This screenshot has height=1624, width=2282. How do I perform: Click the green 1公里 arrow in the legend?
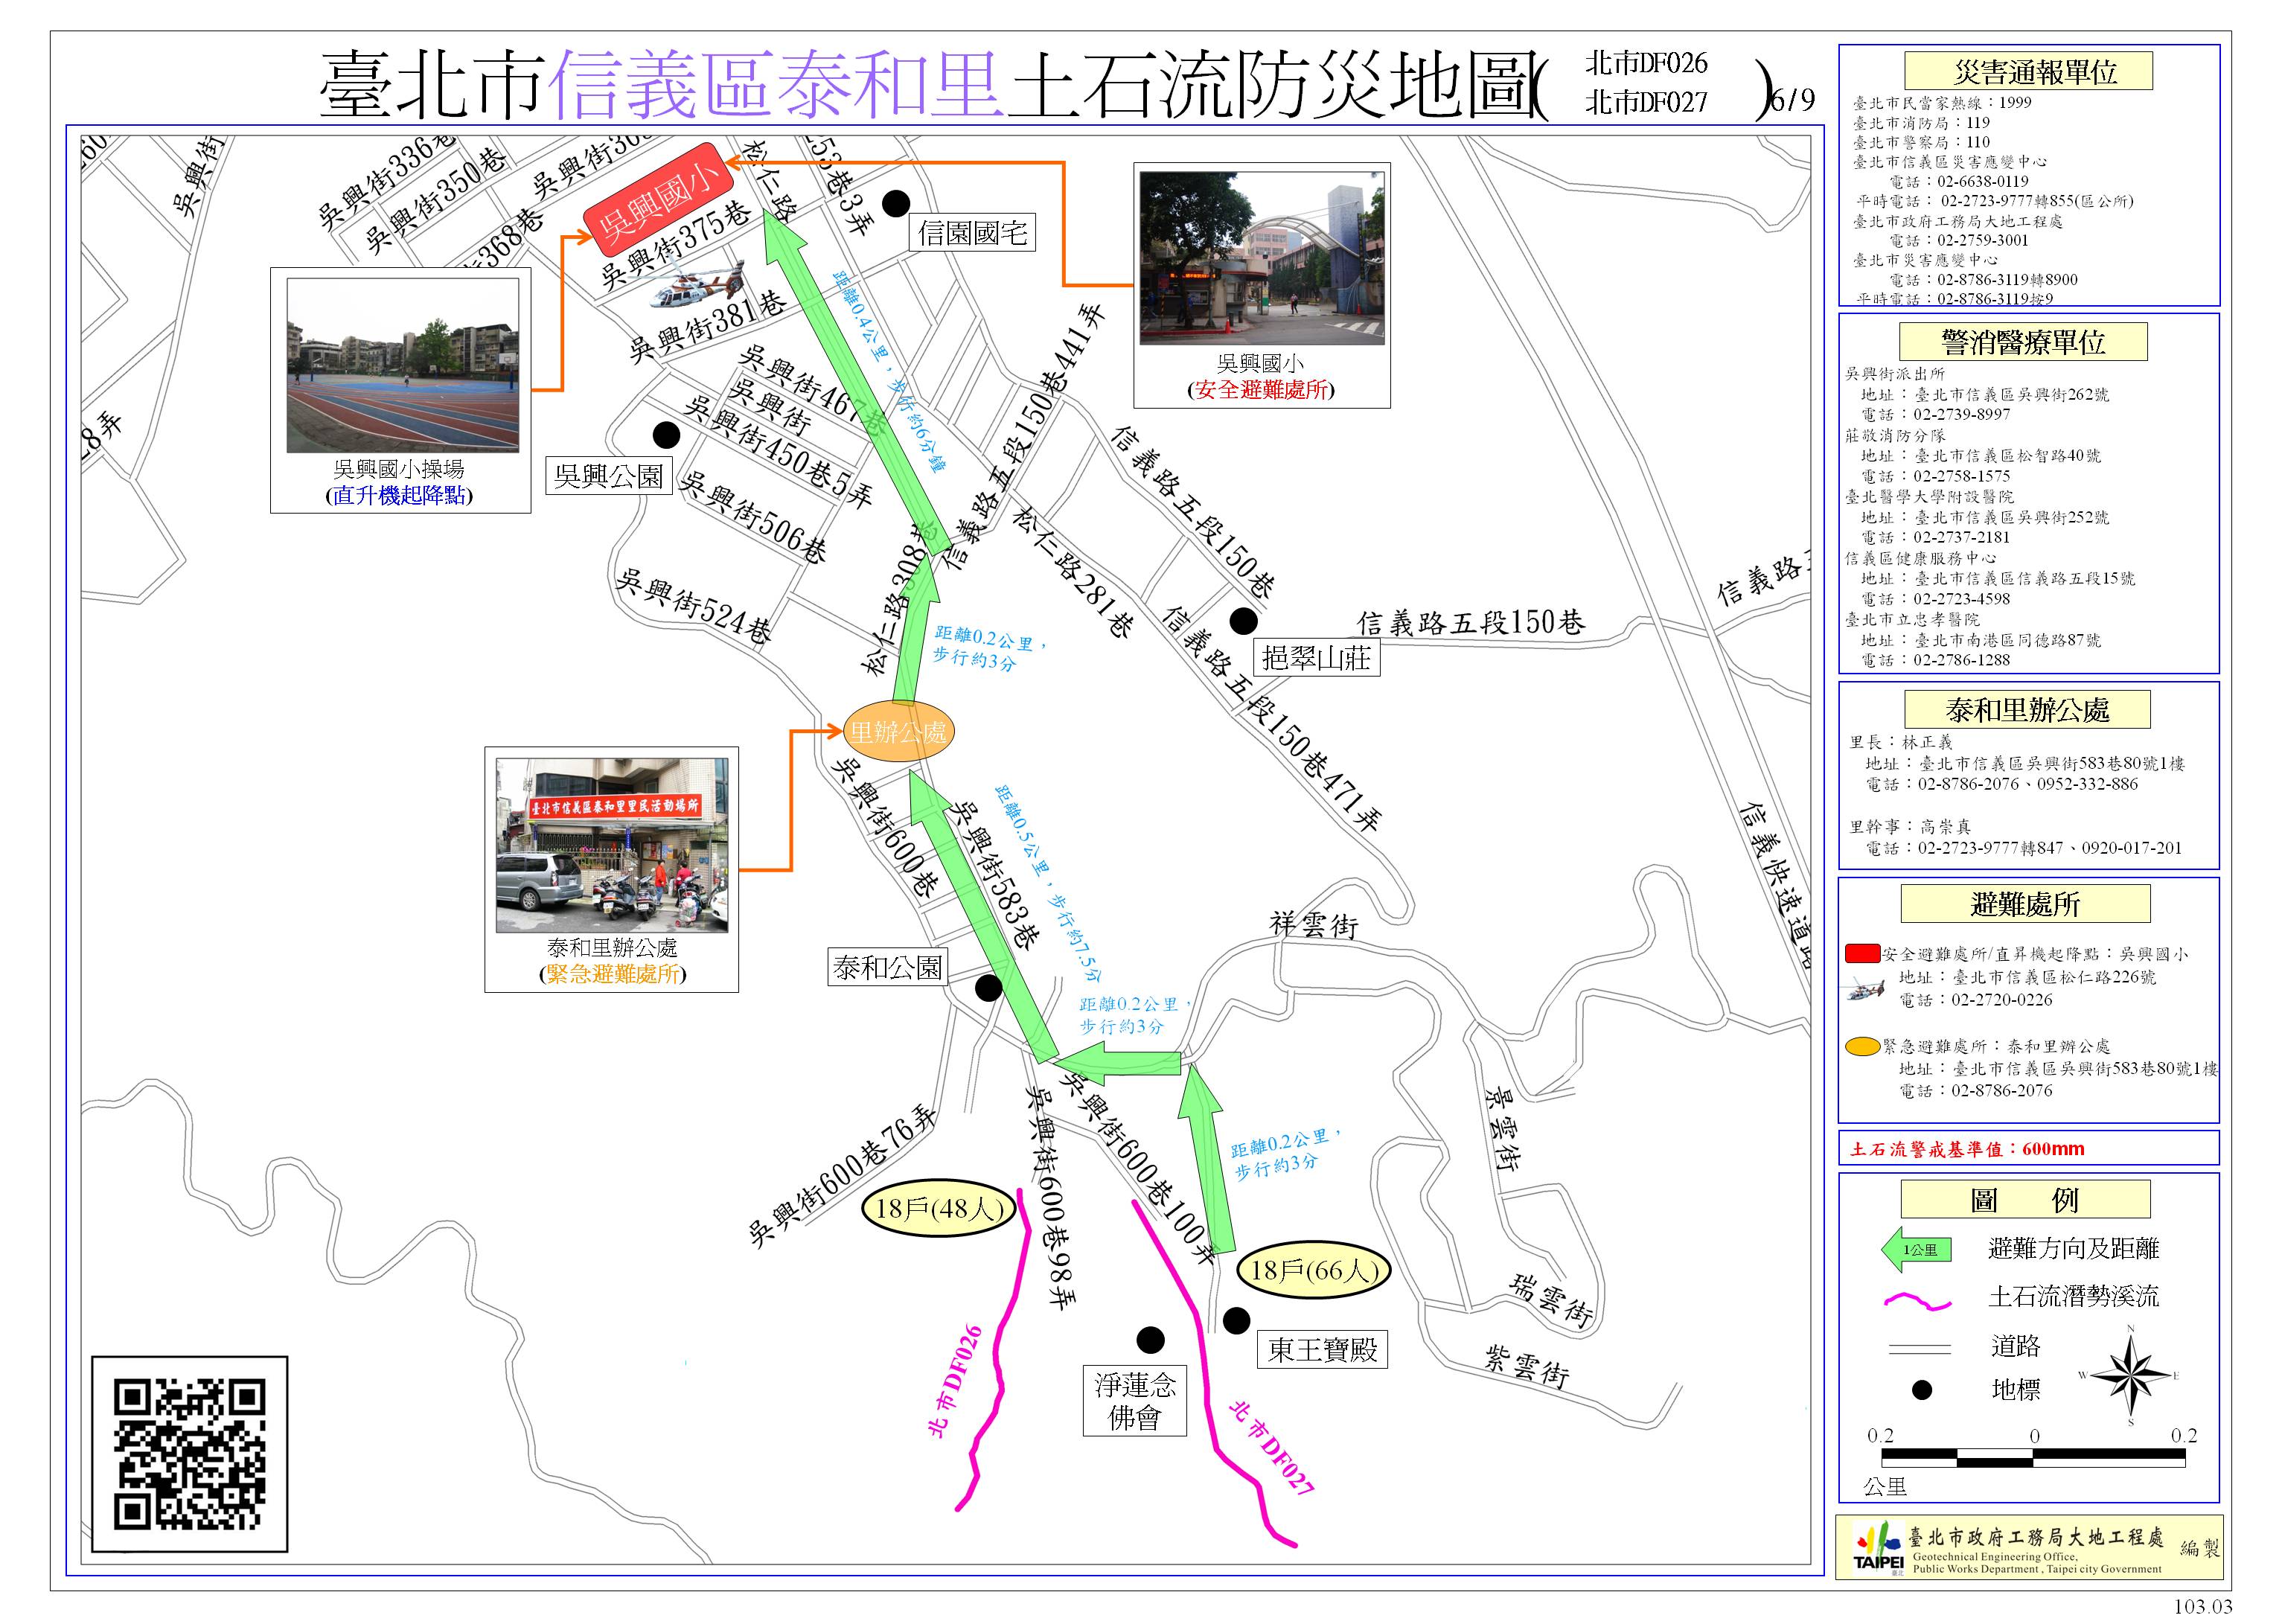(x=1916, y=1250)
